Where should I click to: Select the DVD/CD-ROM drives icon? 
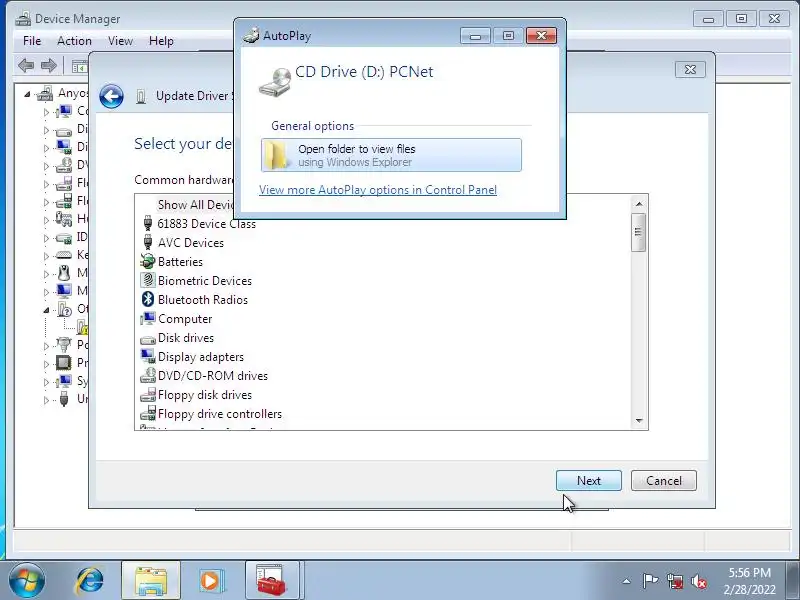click(x=147, y=376)
